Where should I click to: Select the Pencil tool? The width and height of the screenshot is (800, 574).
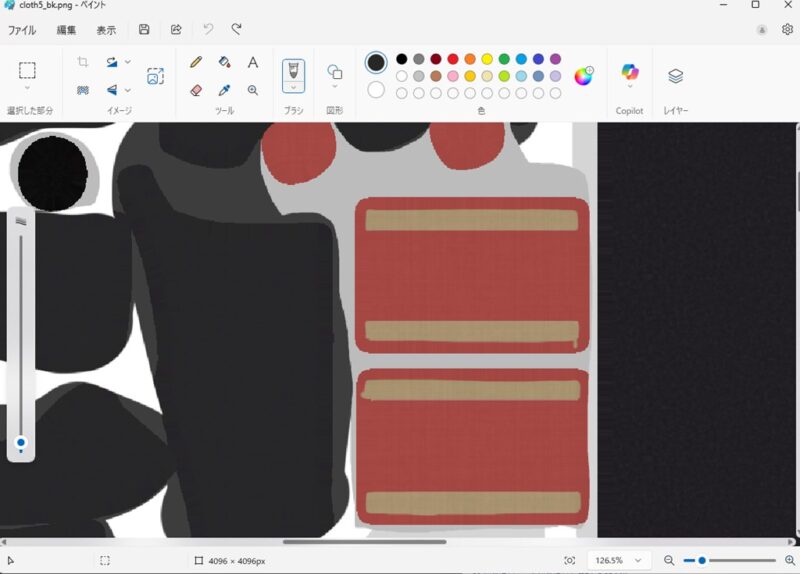pyautogui.click(x=195, y=62)
